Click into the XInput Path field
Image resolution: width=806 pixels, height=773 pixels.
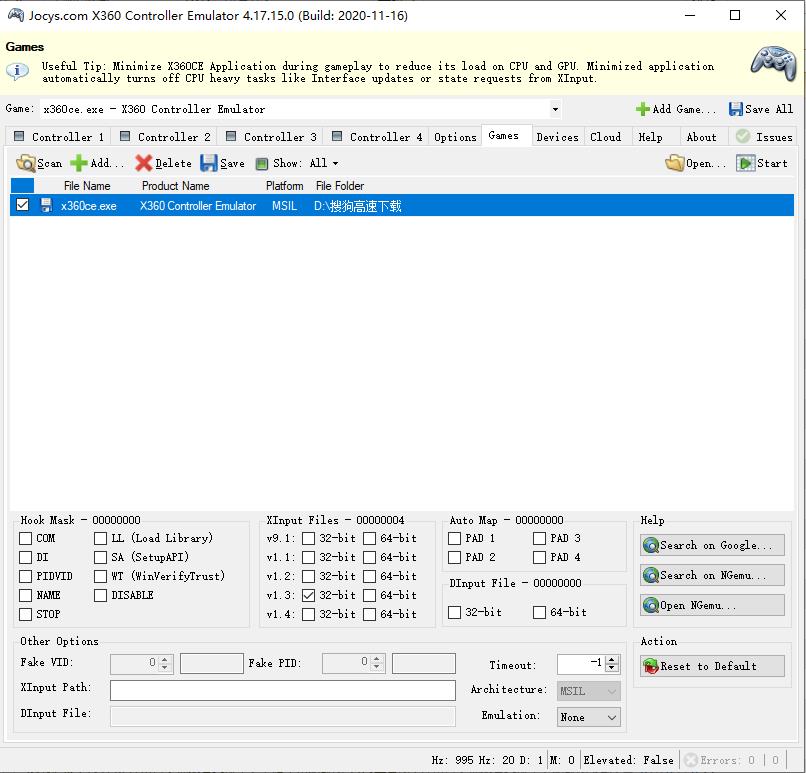tap(283, 690)
